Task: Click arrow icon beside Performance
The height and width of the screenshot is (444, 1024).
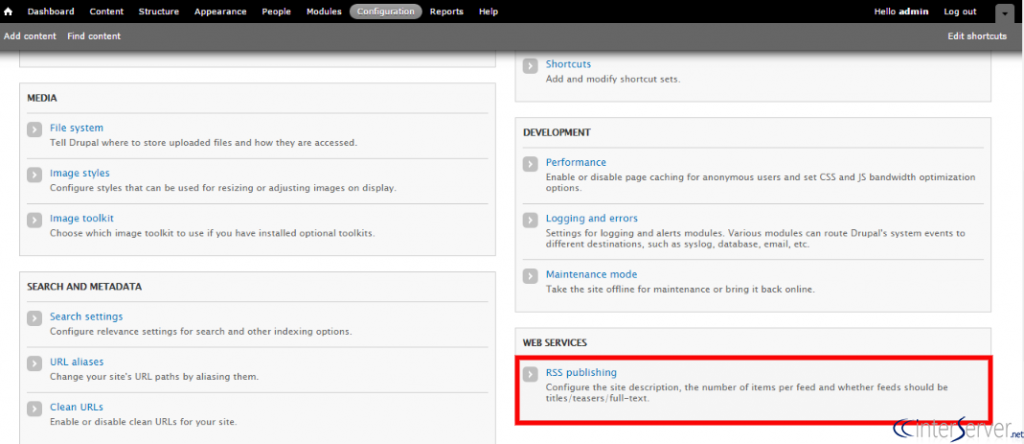Action: [530, 164]
